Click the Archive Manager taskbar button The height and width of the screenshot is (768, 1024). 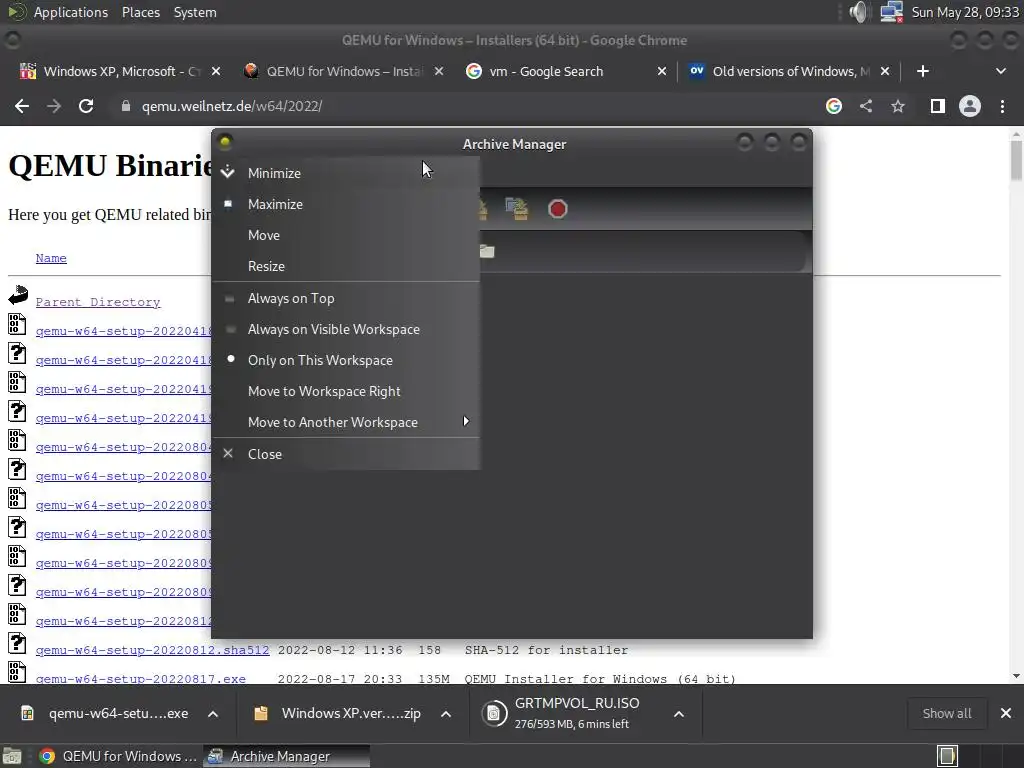(x=286, y=756)
